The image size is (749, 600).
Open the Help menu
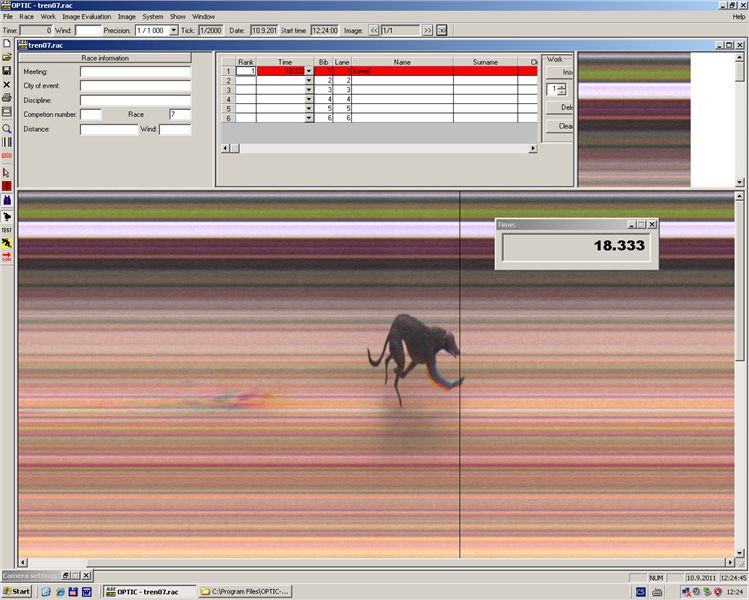[738, 17]
